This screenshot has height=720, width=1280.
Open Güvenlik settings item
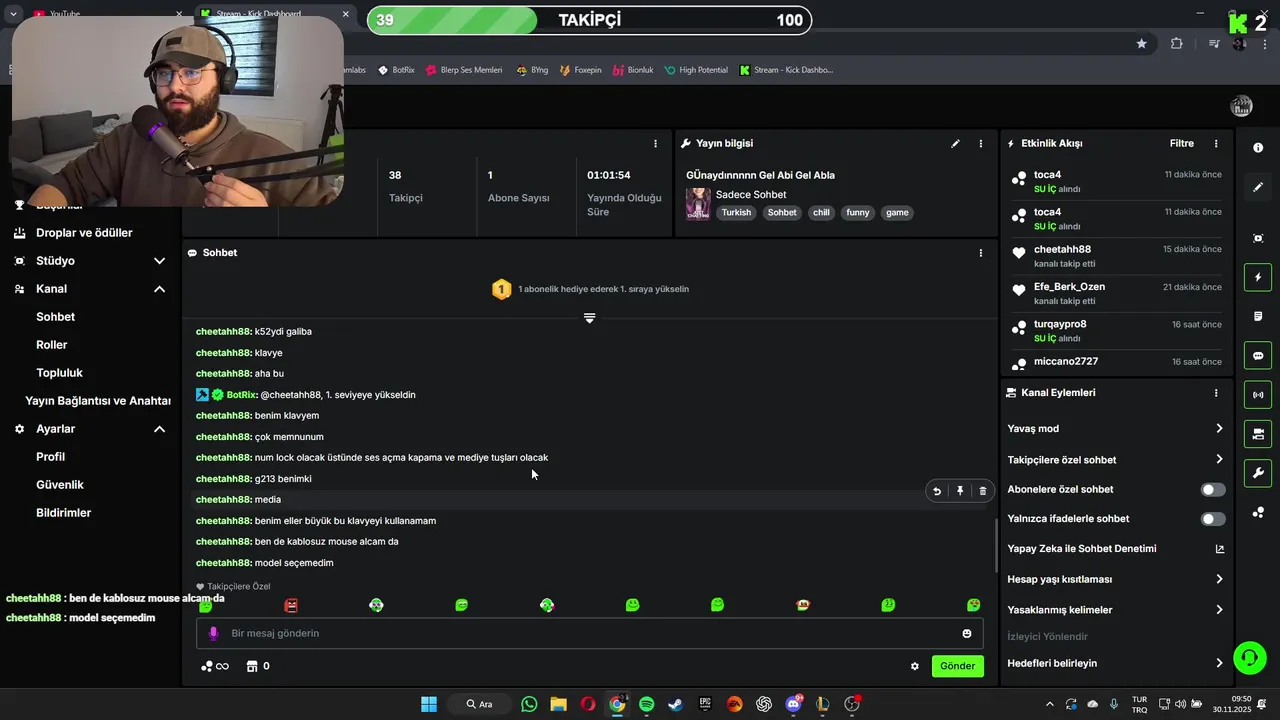point(60,485)
